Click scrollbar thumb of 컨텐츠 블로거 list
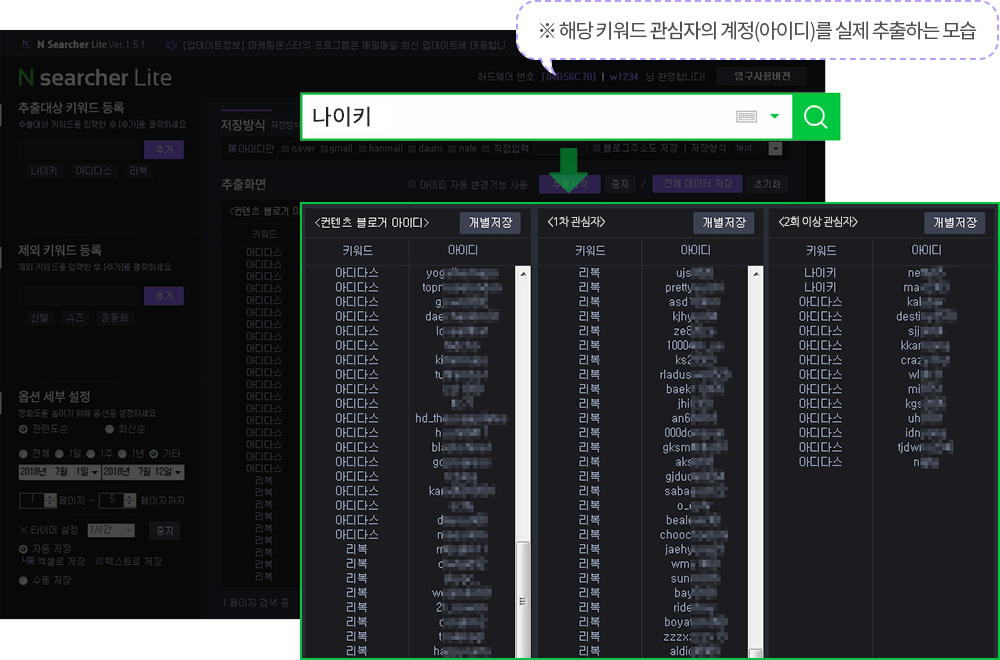Viewport: 1000px width, 660px height. (523, 599)
